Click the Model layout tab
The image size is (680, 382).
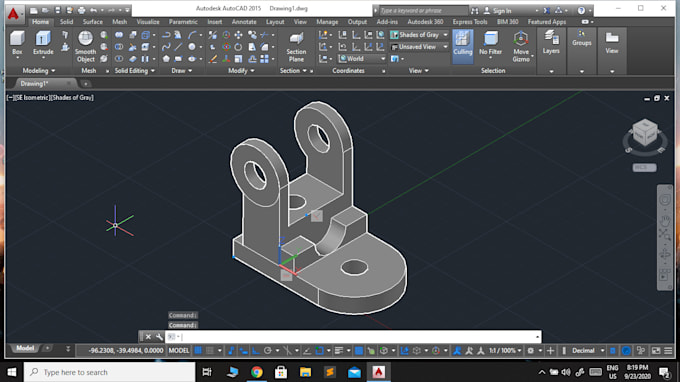(x=25, y=348)
